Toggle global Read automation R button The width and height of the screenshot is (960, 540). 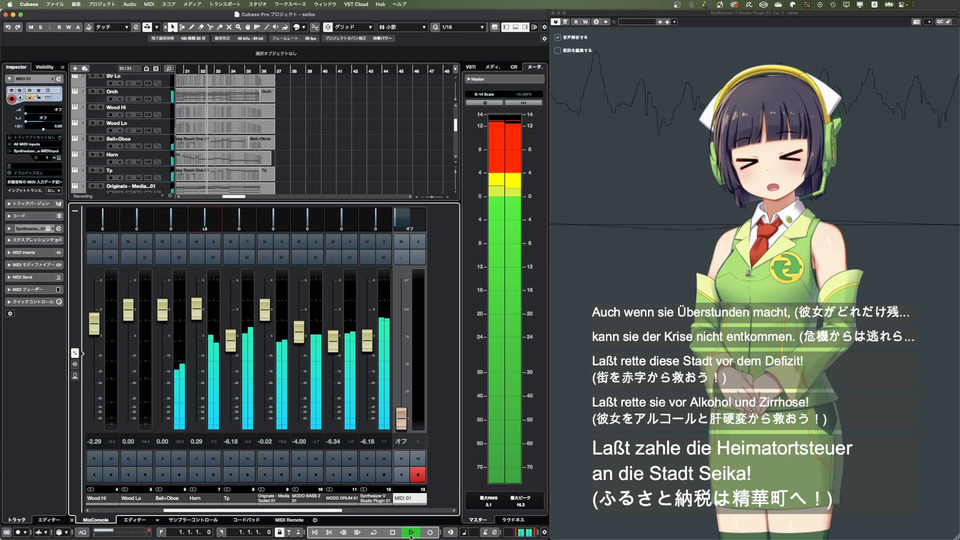[x=59, y=27]
